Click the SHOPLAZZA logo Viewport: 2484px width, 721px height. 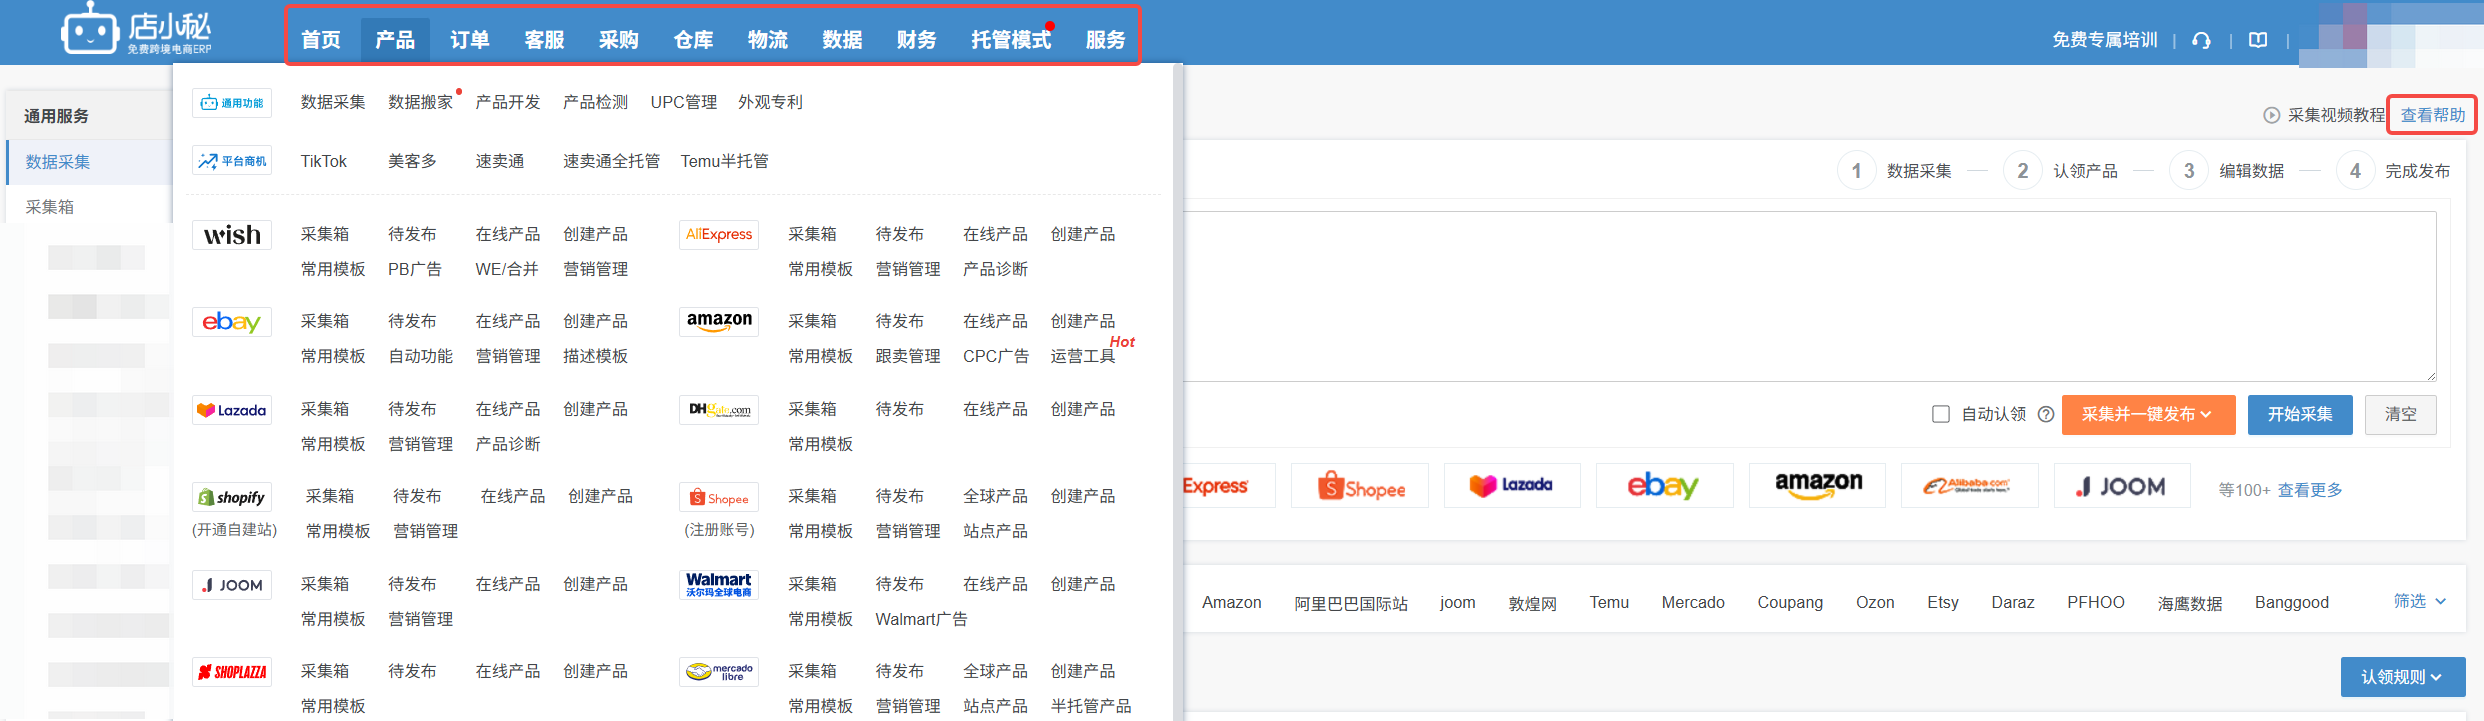pyautogui.click(x=232, y=672)
